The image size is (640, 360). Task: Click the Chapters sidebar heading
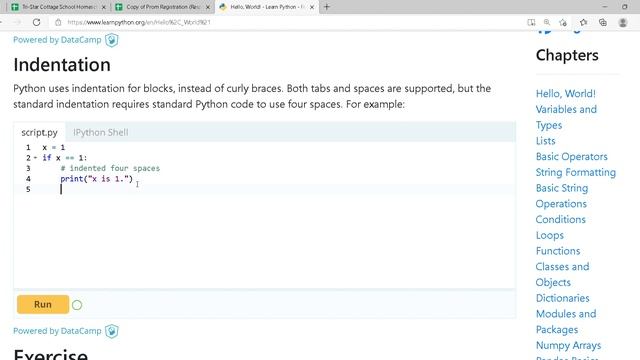(567, 55)
